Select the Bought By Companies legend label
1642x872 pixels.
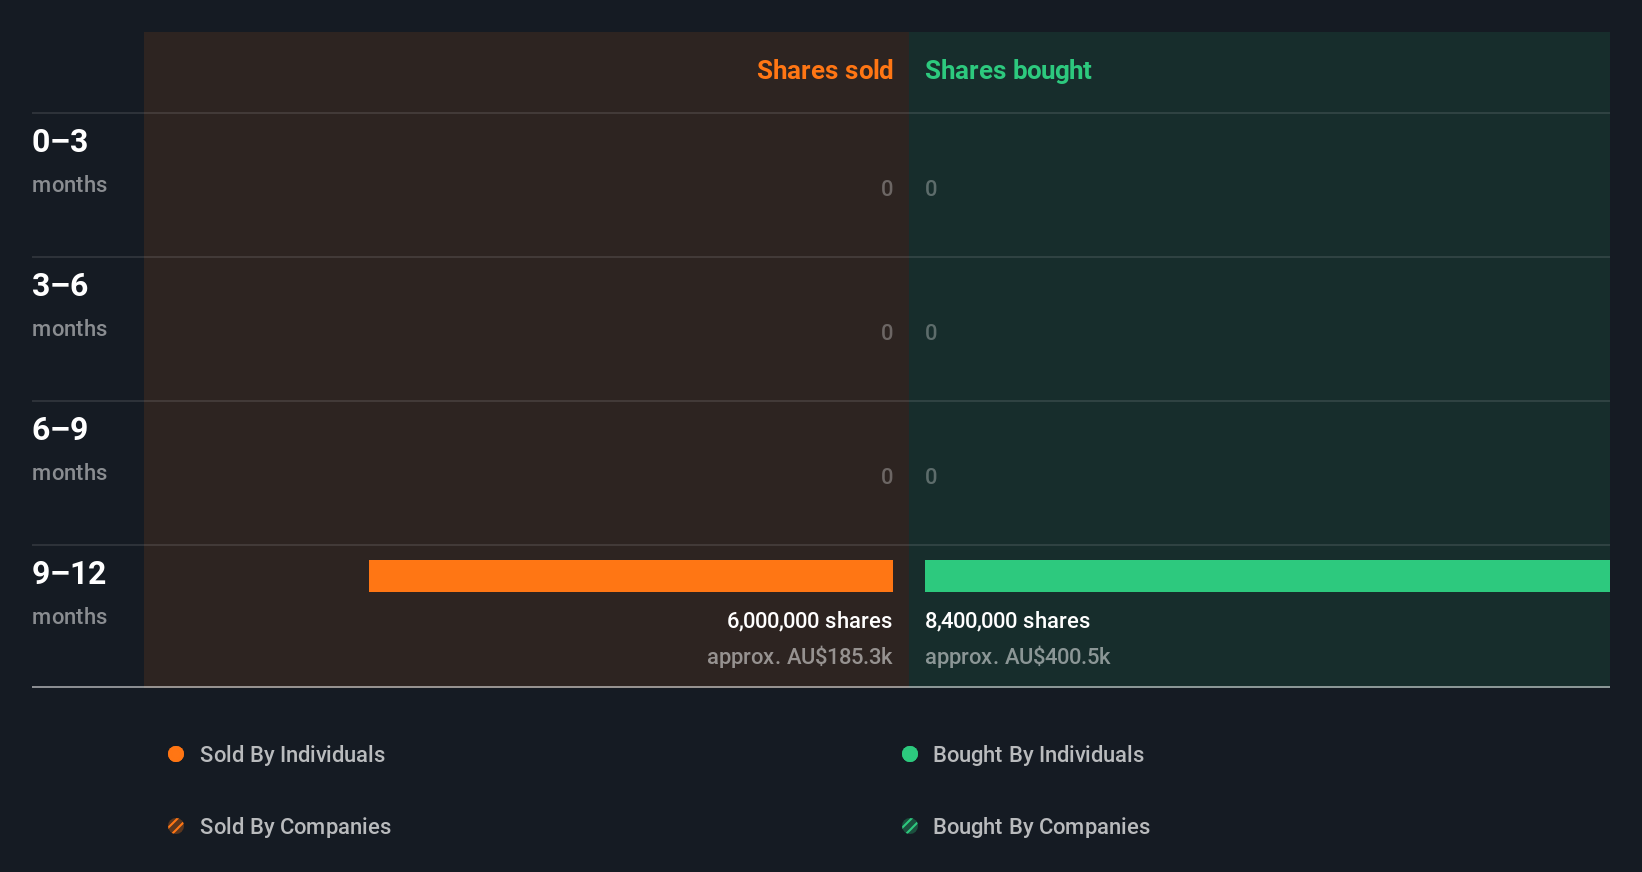pyautogui.click(x=1041, y=827)
